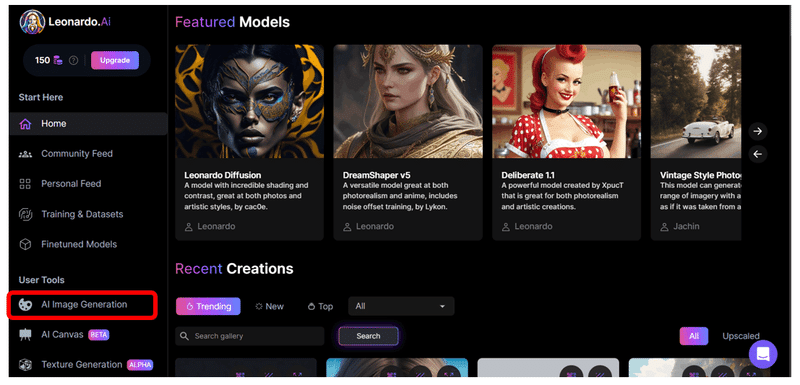Open AI Image Generation
This screenshot has width=800, height=385.
84,304
